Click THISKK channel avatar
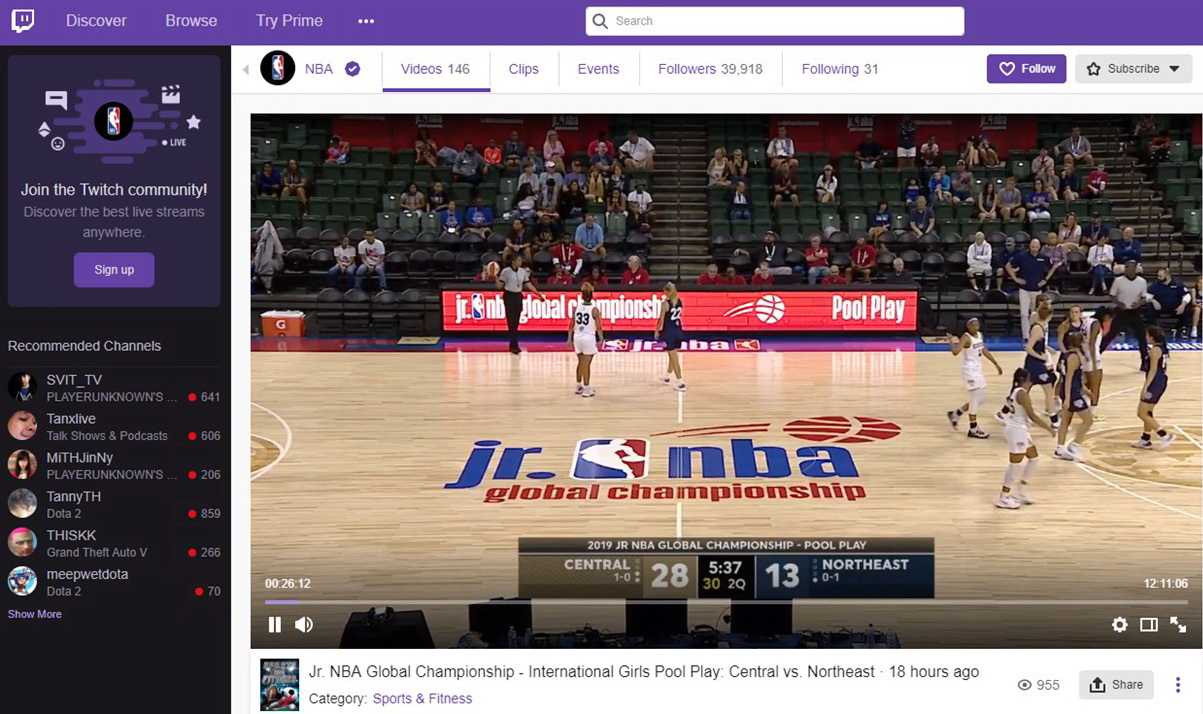 [x=22, y=543]
